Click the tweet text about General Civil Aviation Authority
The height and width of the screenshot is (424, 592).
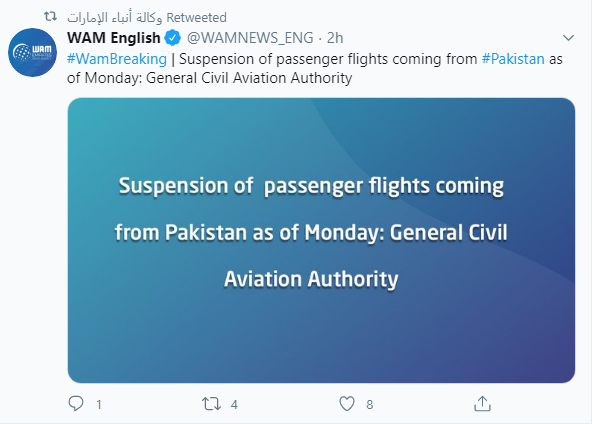[315, 68]
